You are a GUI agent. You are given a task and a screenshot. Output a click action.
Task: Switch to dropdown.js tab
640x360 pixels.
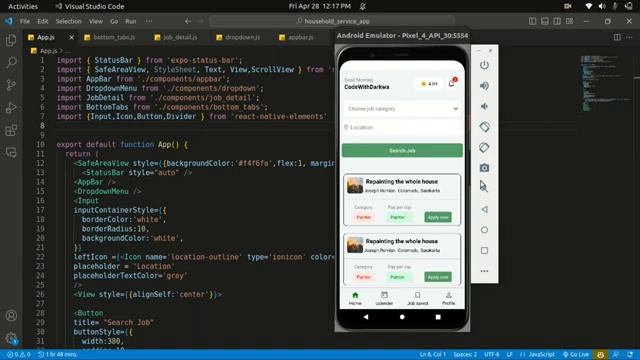click(238, 37)
